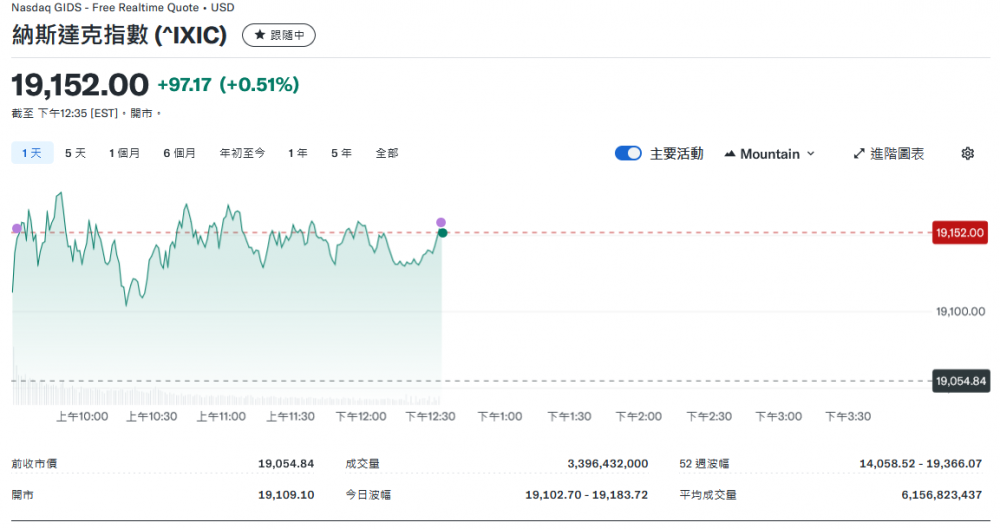The image size is (1000, 529).
Task: Show the 6個月 chart range
Action: (x=180, y=153)
